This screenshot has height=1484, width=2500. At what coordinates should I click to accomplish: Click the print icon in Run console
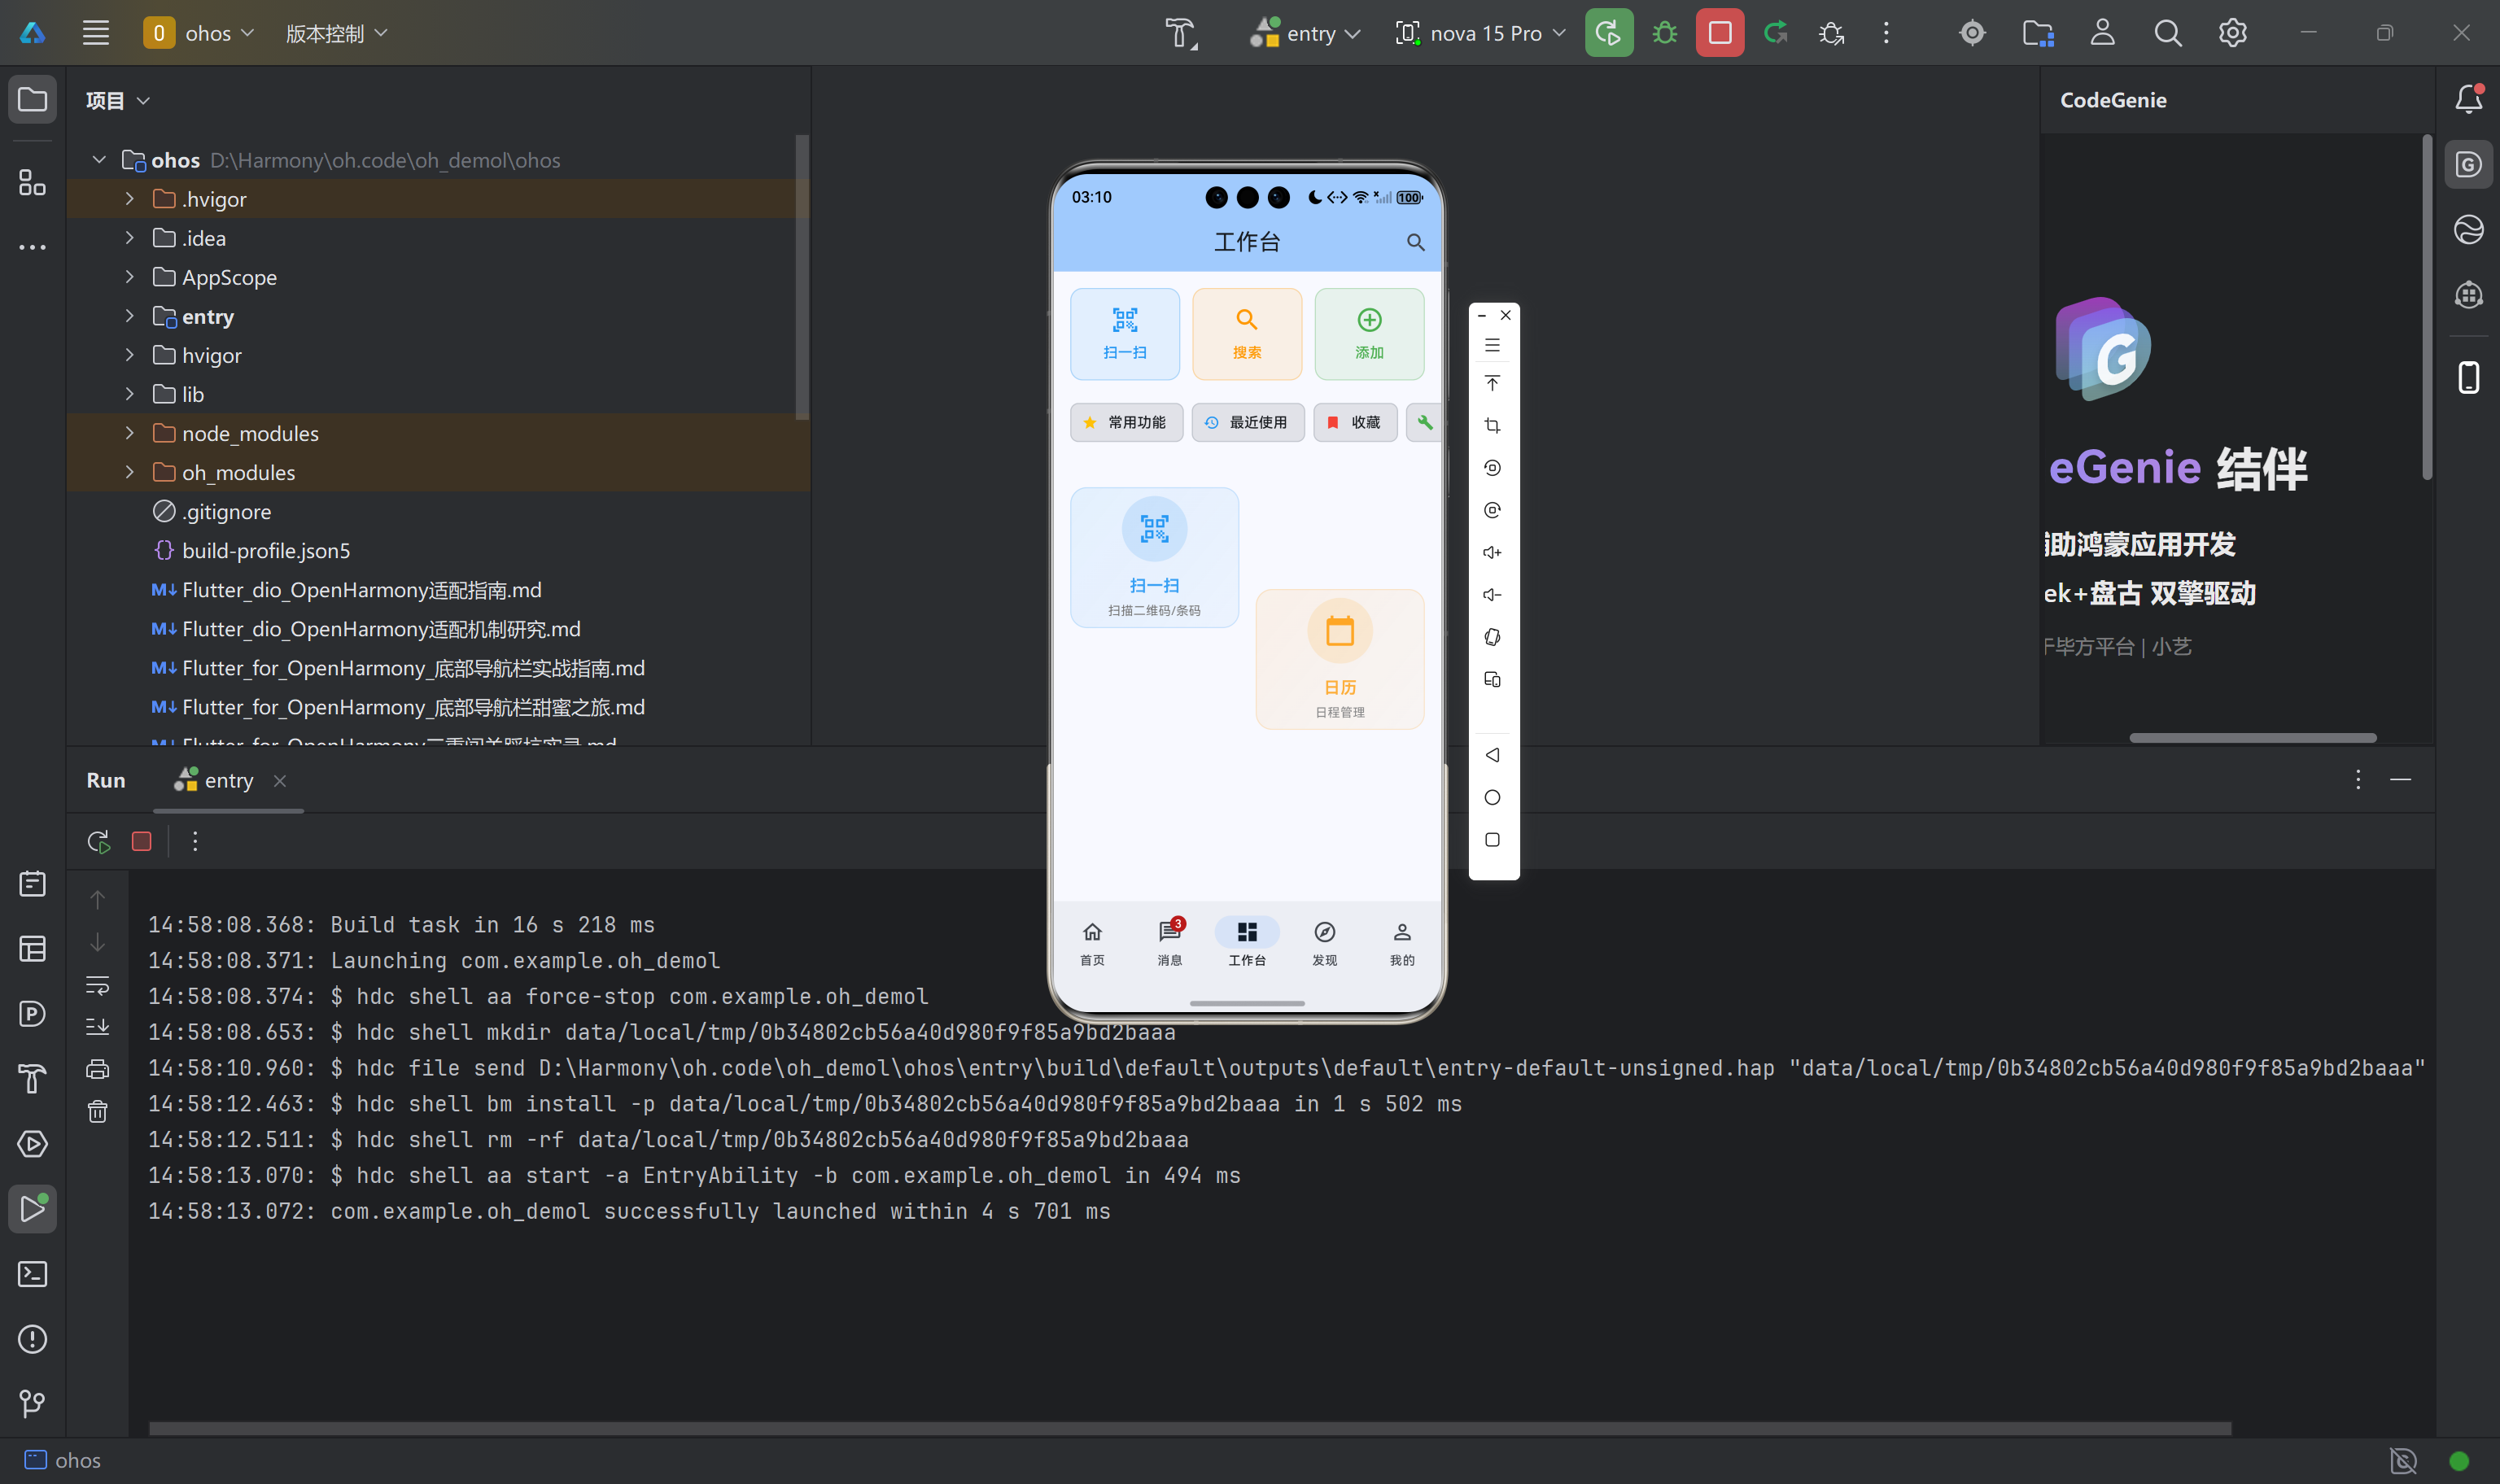[x=97, y=1069]
